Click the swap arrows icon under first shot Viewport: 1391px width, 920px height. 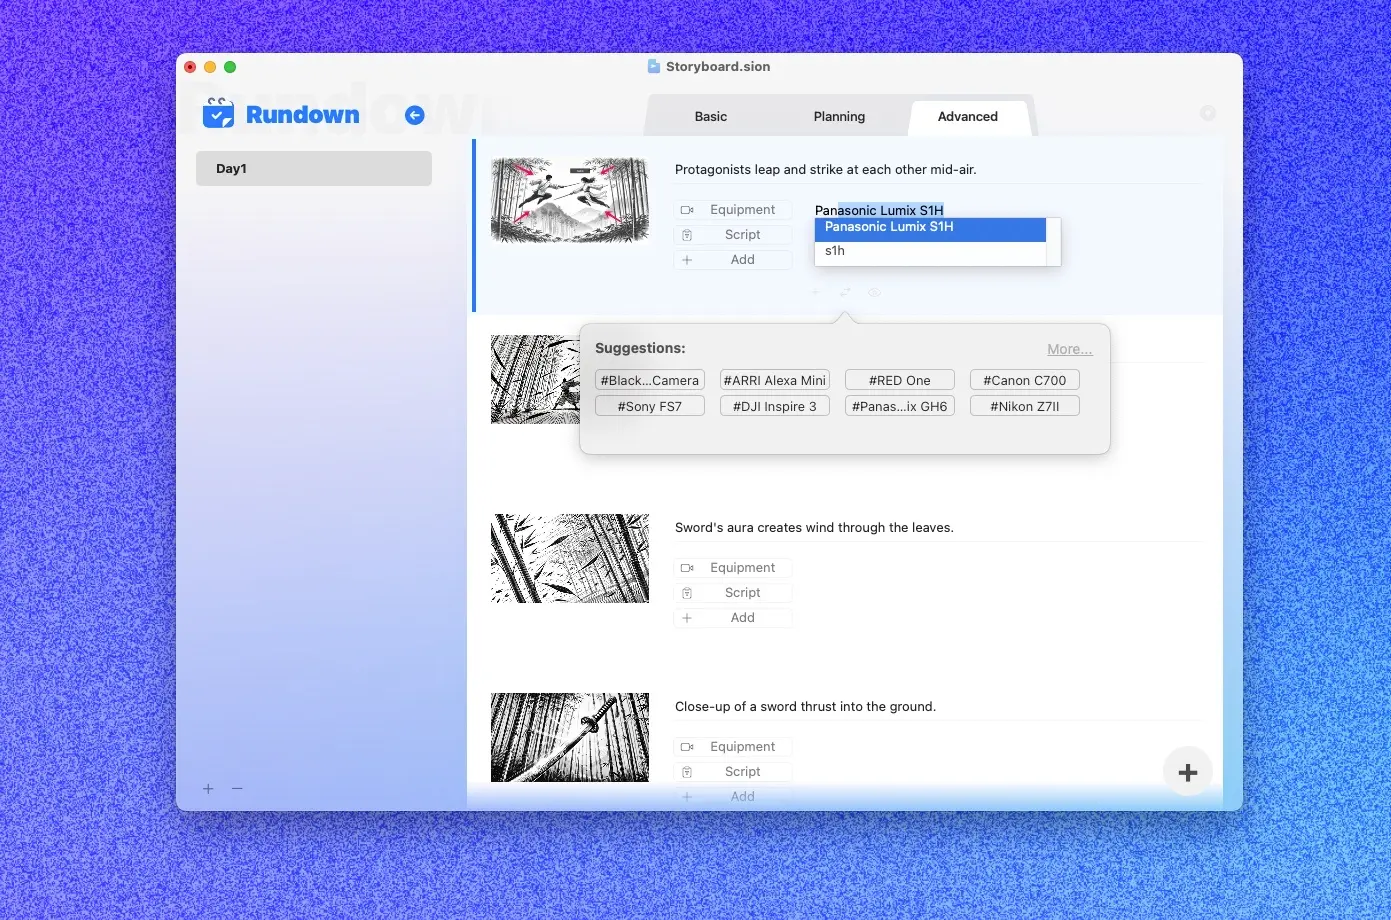tap(845, 292)
